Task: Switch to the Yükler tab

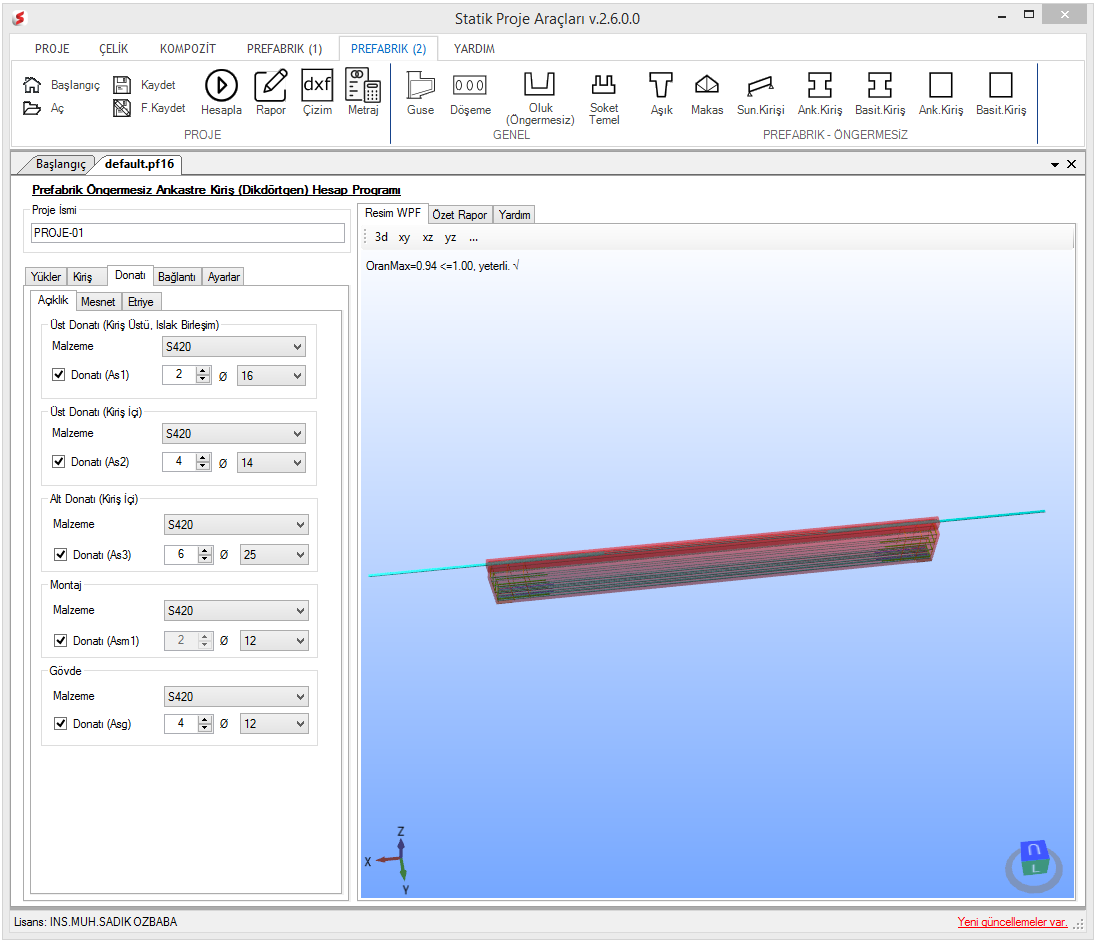Action: tap(46, 277)
